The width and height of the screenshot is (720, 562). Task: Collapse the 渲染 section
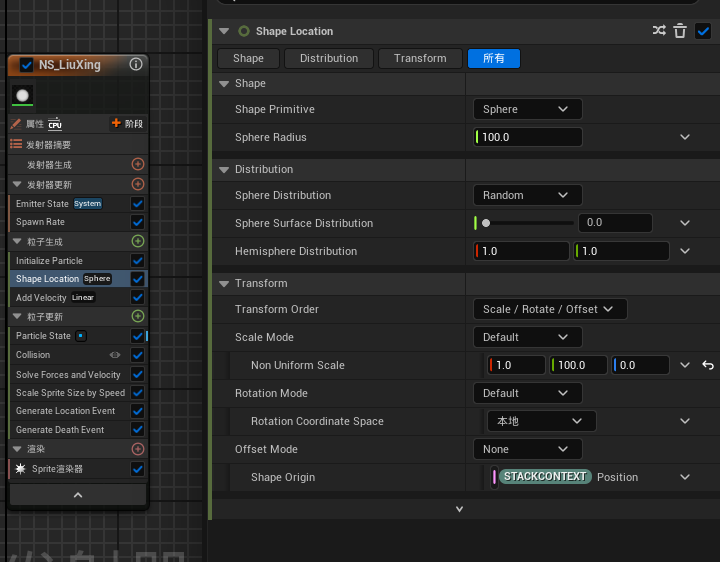pyautogui.click(x=17, y=449)
